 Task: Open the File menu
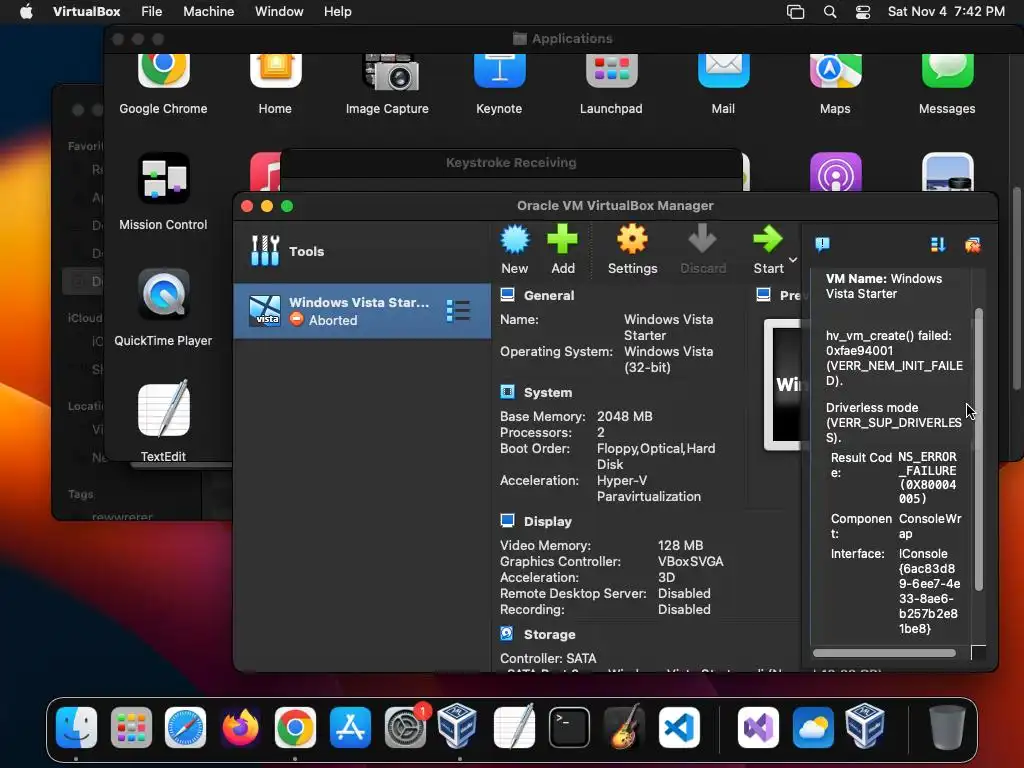152,12
